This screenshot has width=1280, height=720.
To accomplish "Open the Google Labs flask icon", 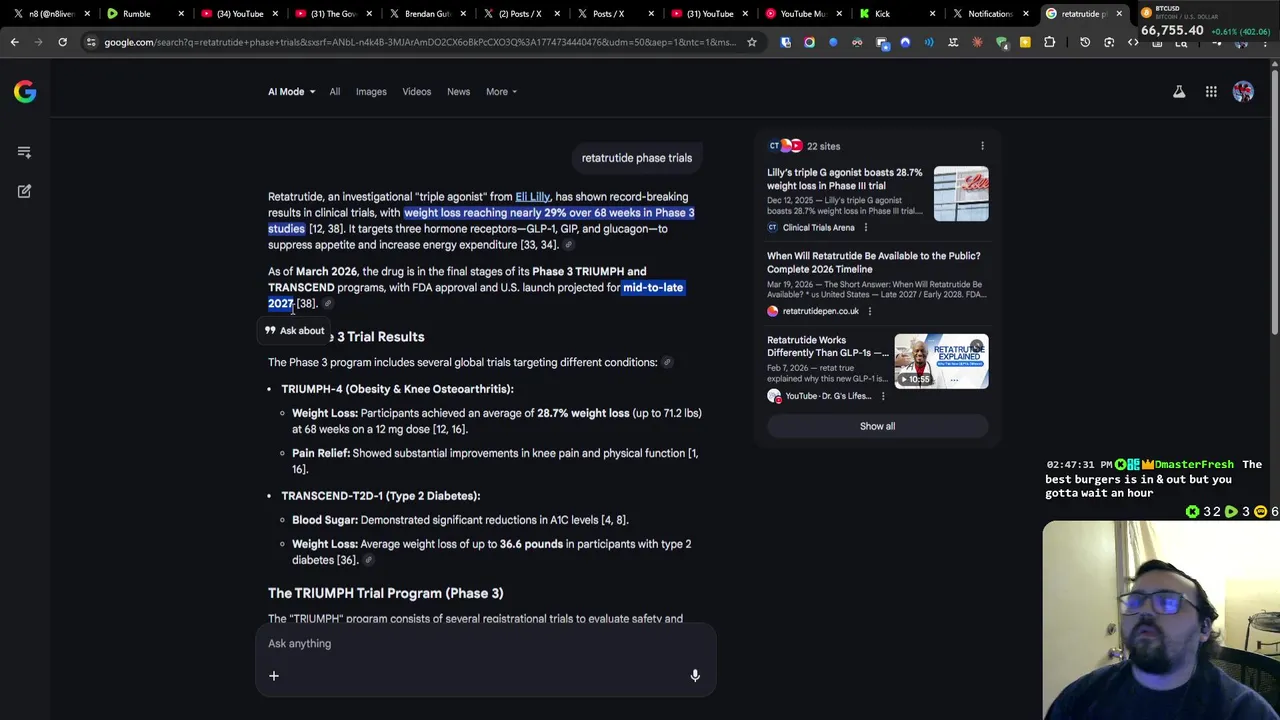I will (1179, 92).
